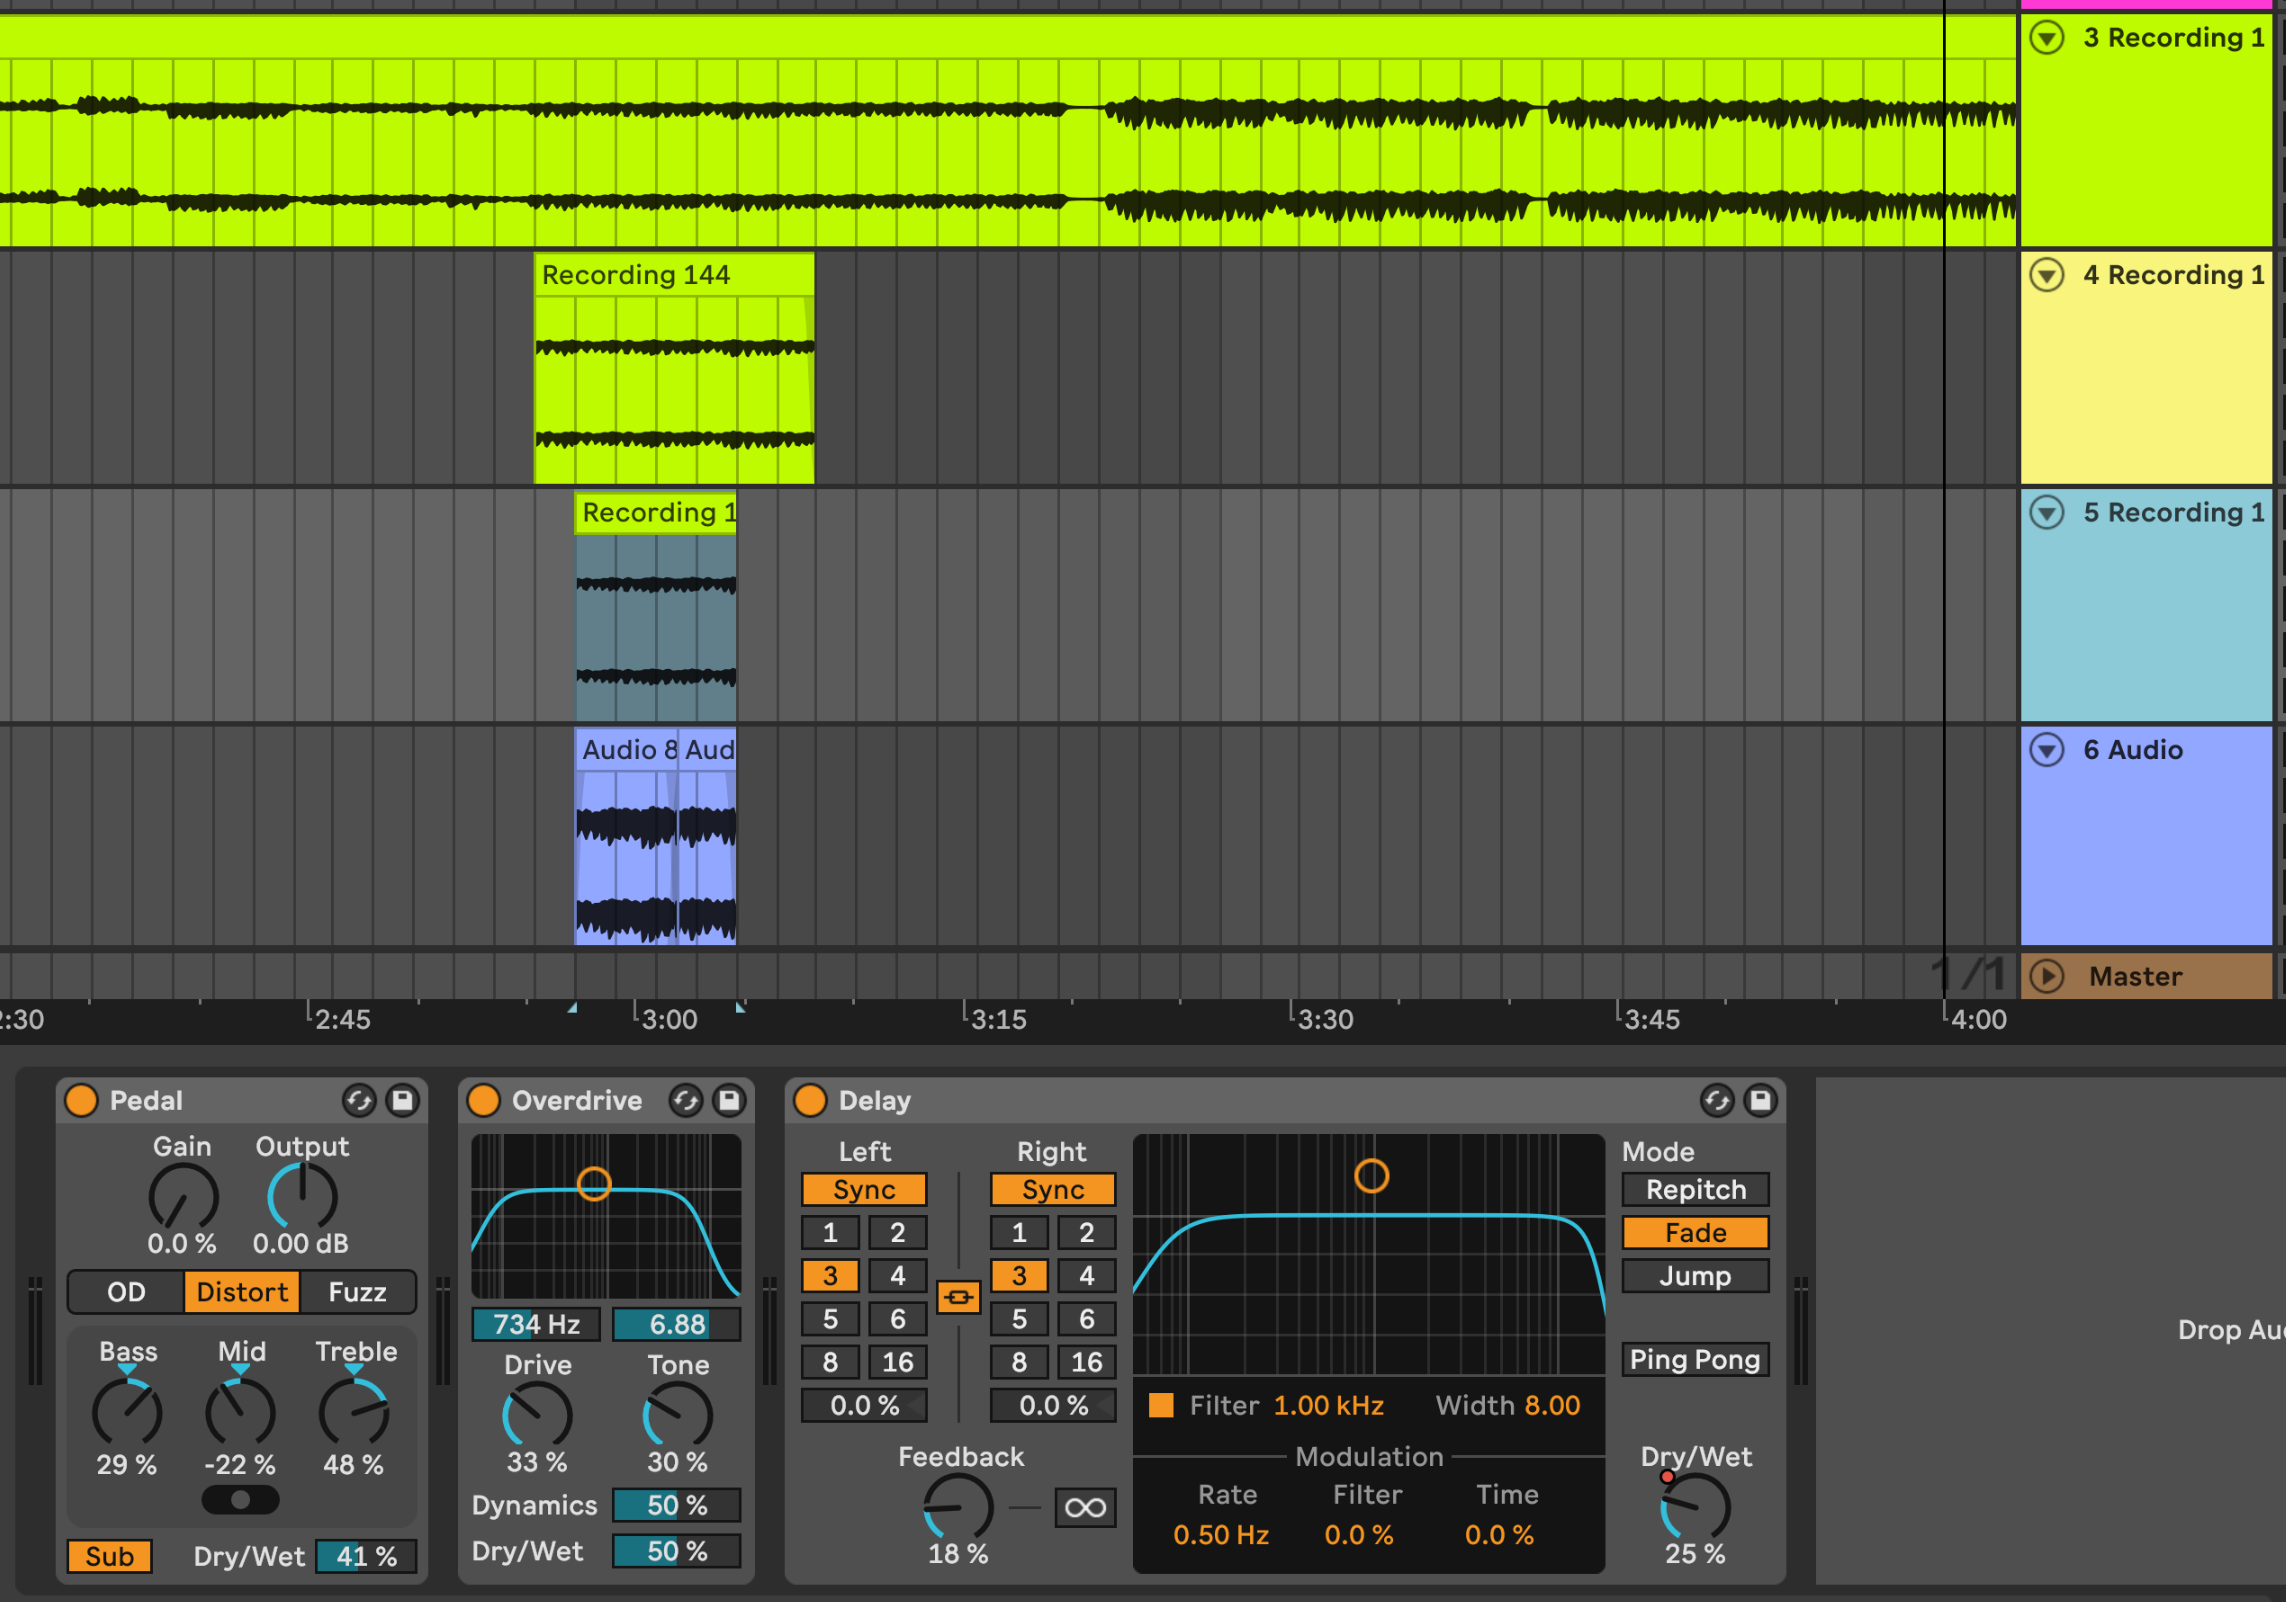Image resolution: width=2286 pixels, height=1602 pixels.
Task: Click the Pedal Treble knob
Action: pyautogui.click(x=354, y=1413)
